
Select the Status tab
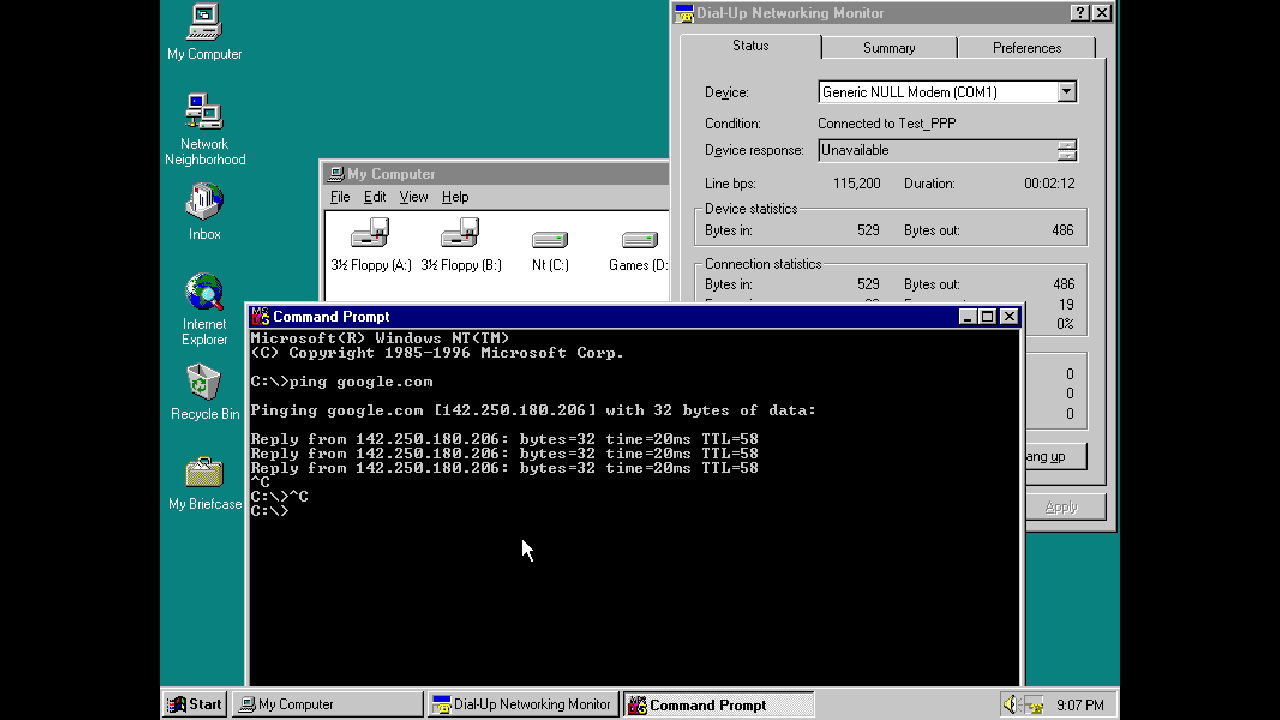[751, 46]
